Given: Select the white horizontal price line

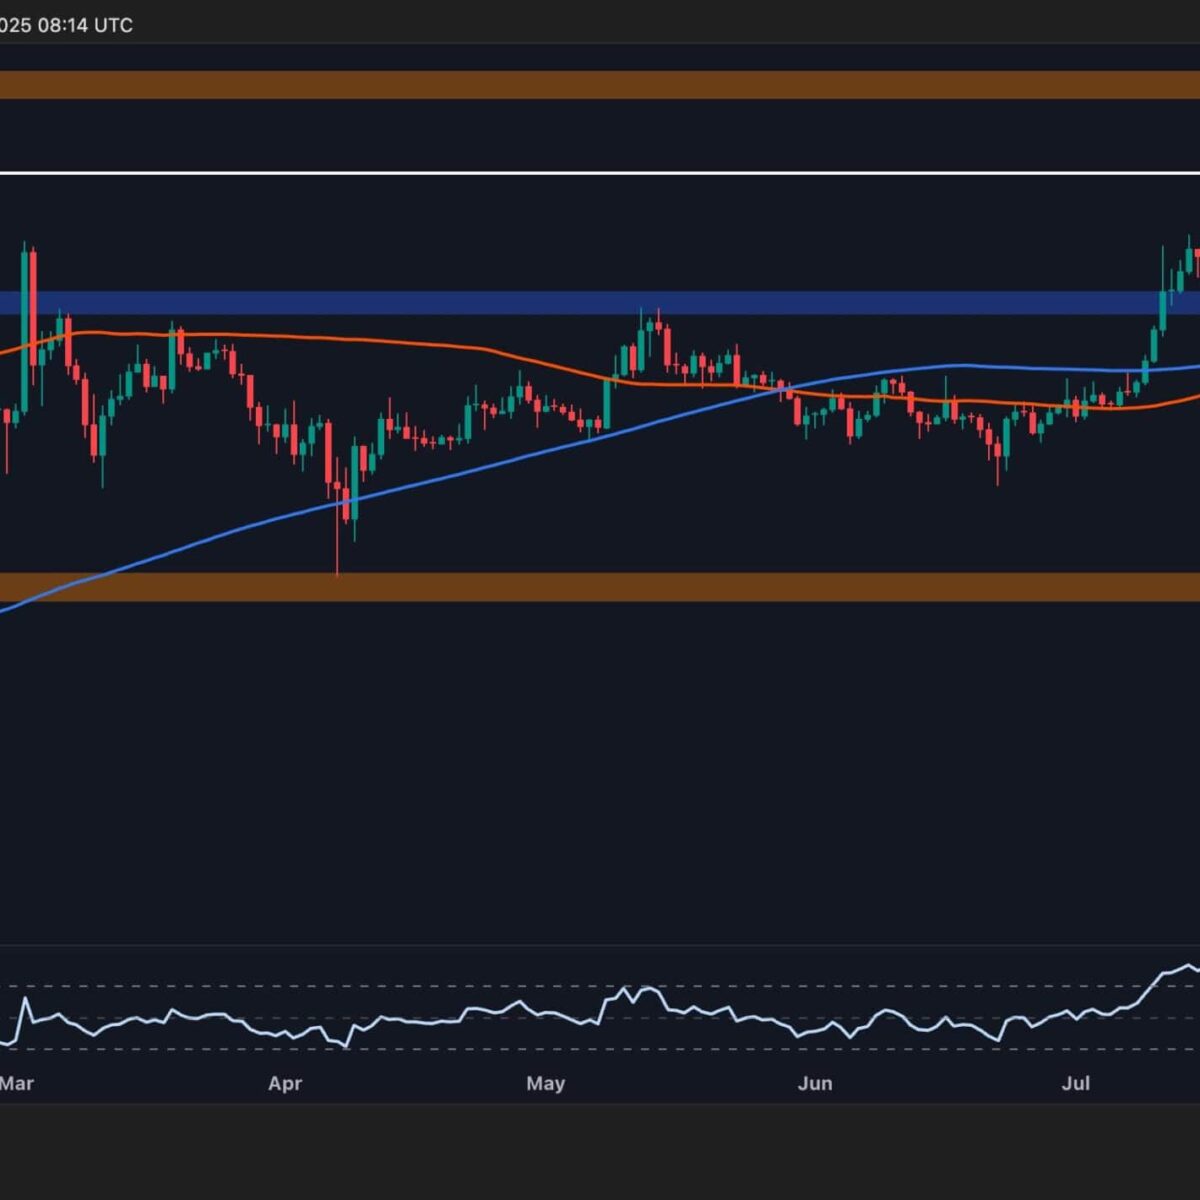Looking at the screenshot, I should tap(600, 173).
